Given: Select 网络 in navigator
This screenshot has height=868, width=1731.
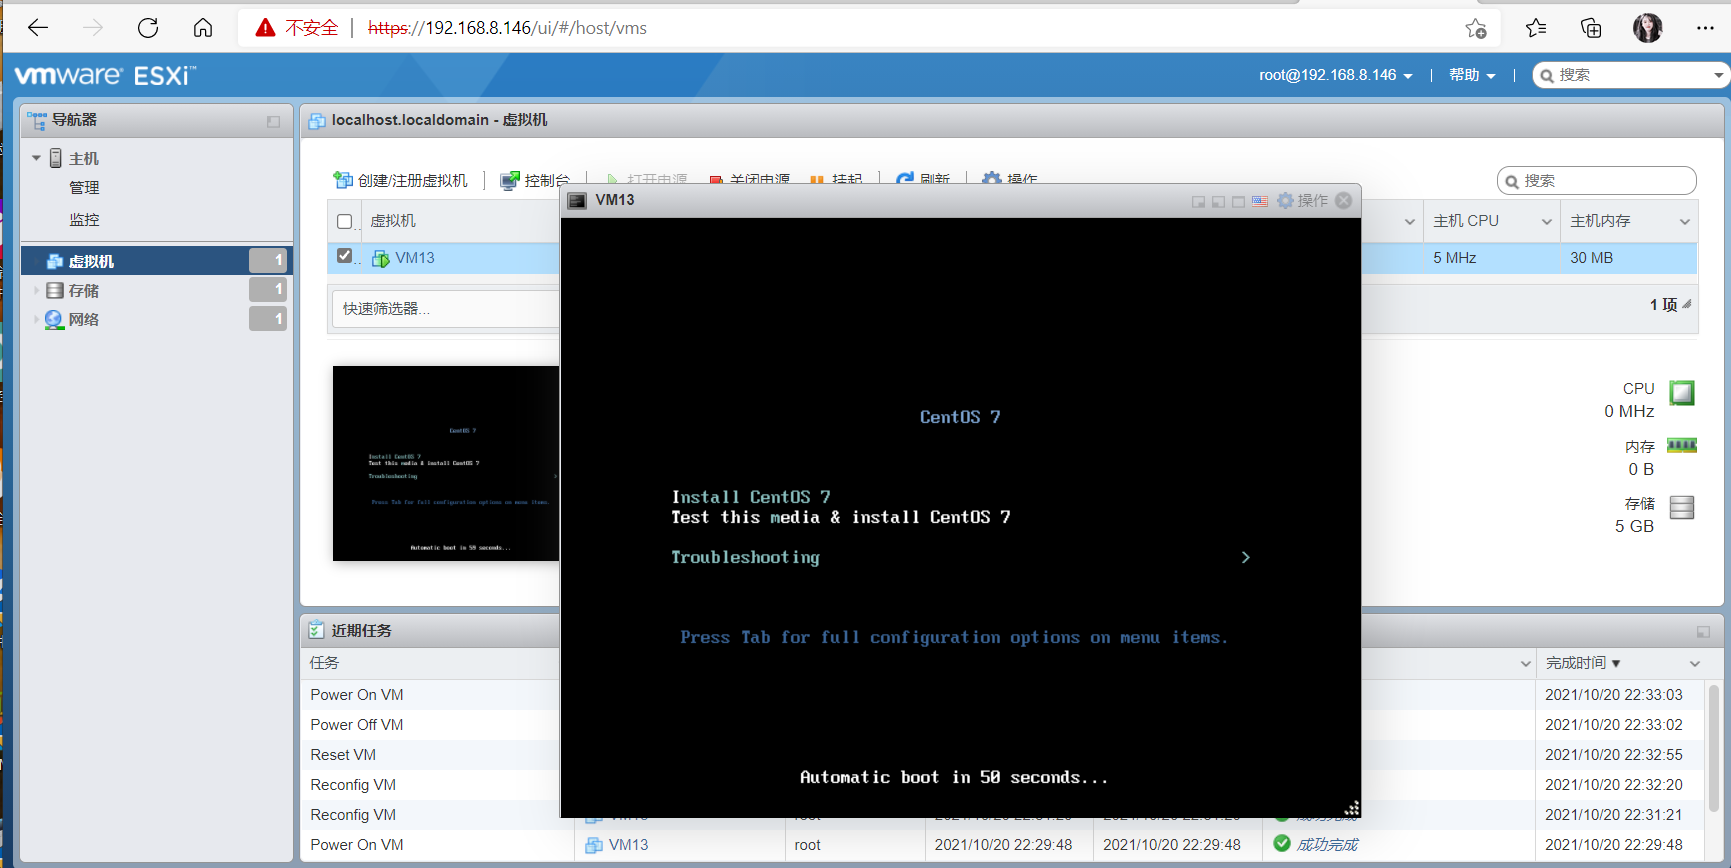Looking at the screenshot, I should click(84, 320).
